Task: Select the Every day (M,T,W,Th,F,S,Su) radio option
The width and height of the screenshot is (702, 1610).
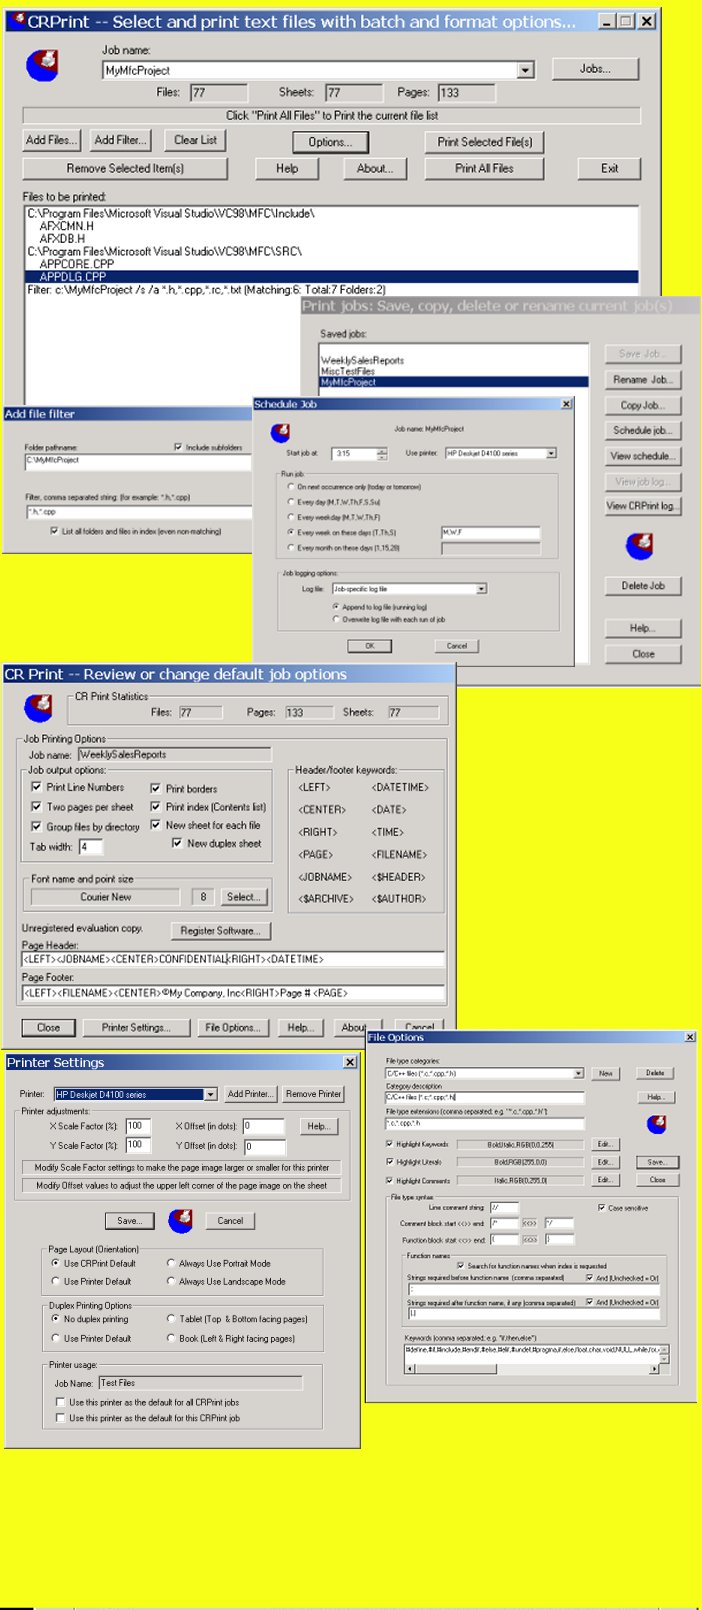Action: click(290, 502)
